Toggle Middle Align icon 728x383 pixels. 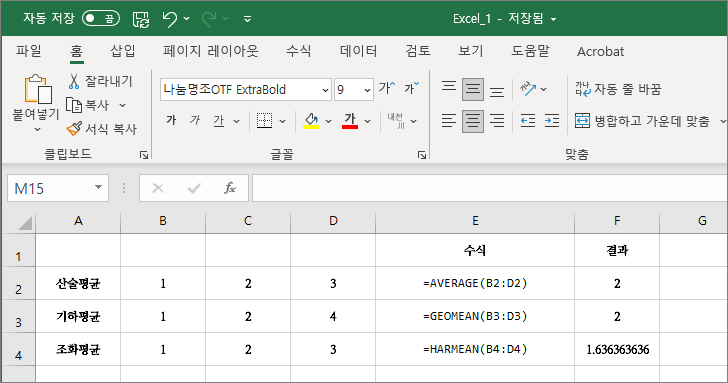pyautogui.click(x=473, y=89)
